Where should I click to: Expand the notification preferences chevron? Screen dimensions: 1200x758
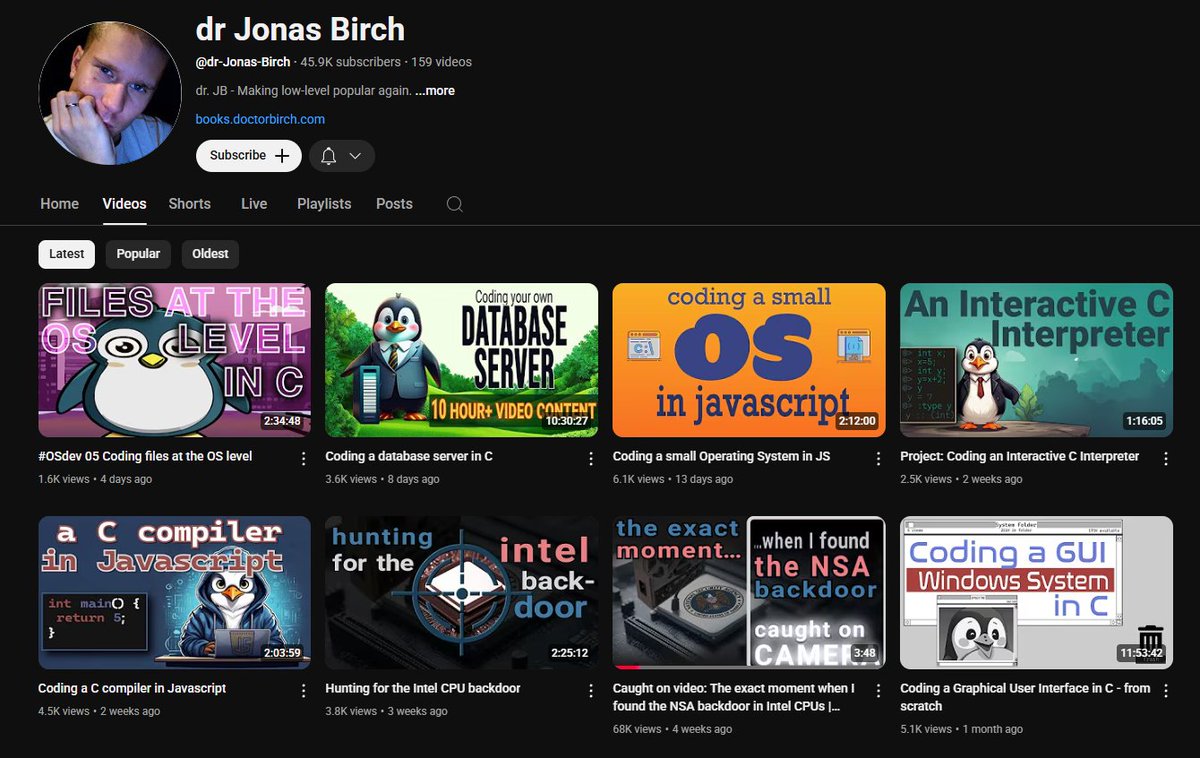pyautogui.click(x=355, y=156)
